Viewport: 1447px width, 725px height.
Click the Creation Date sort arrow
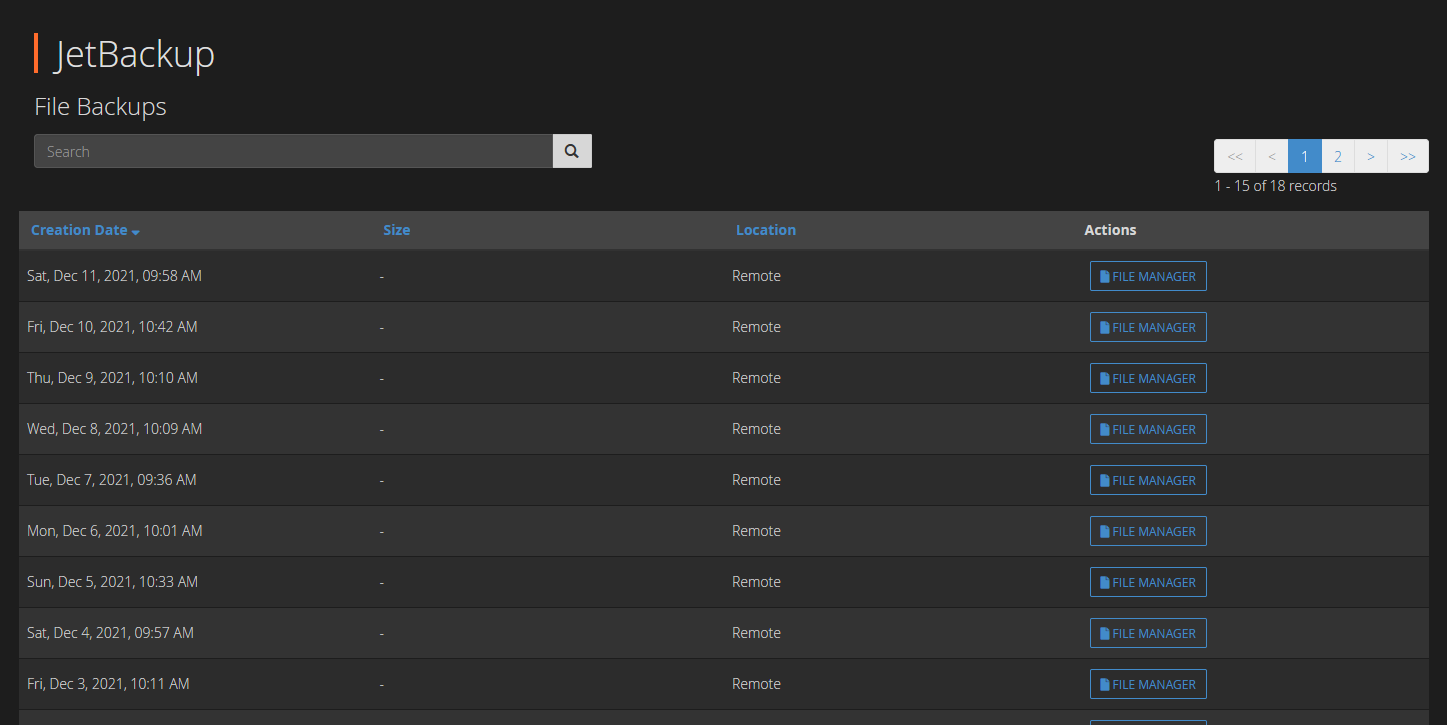[135, 232]
